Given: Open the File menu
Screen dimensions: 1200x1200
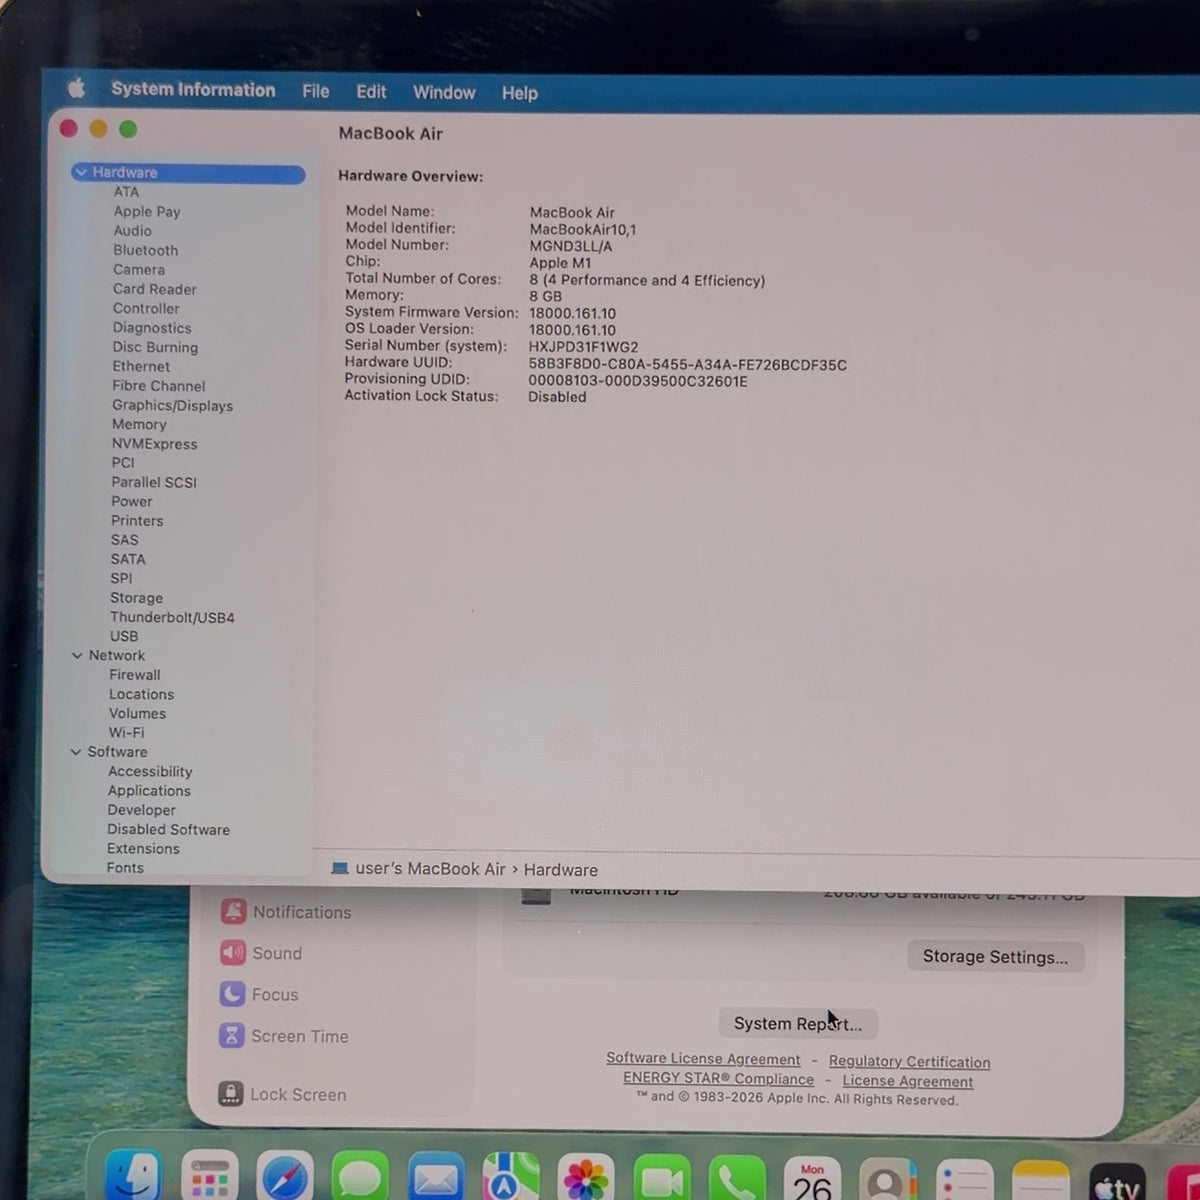Looking at the screenshot, I should coord(316,91).
